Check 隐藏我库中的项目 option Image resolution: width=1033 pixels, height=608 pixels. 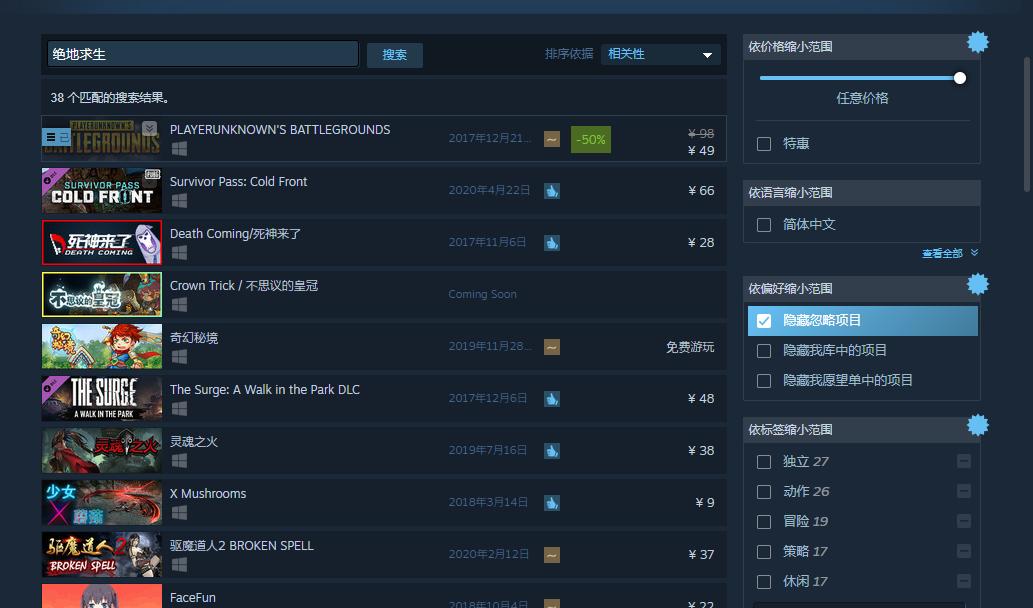(x=764, y=350)
